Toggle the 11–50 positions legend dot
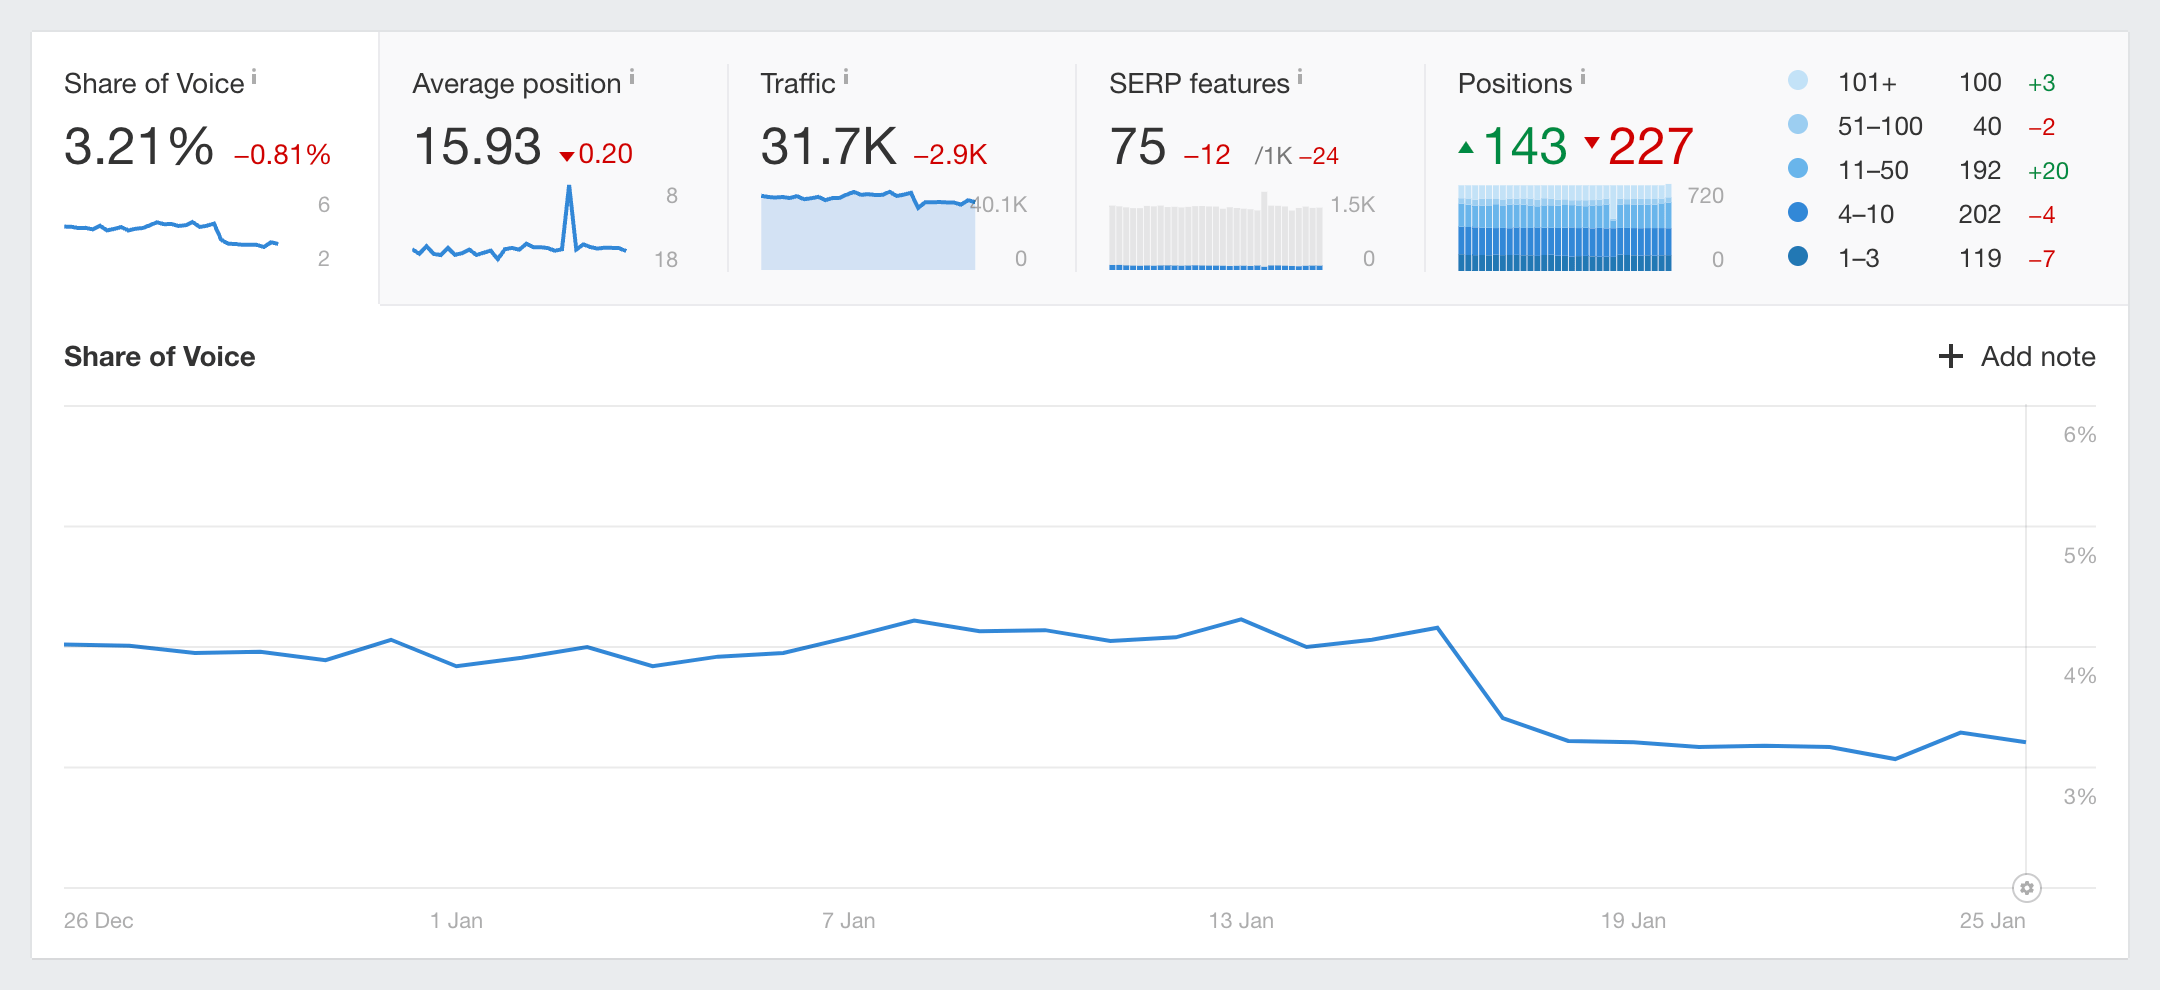 pos(1798,169)
